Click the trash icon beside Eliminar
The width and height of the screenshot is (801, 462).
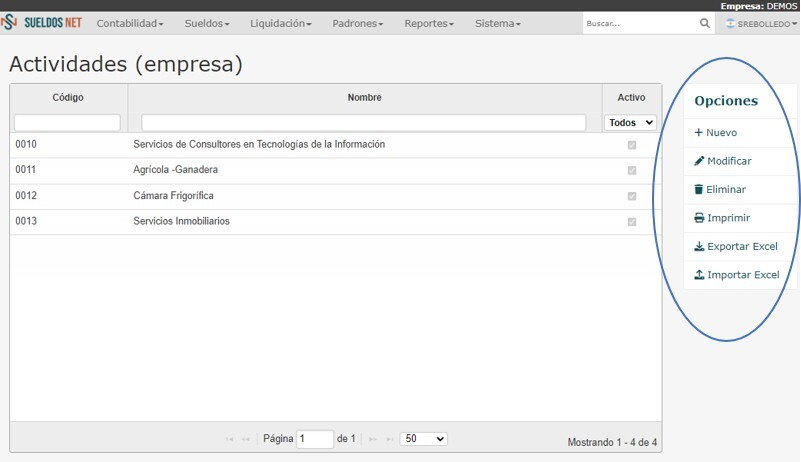(x=698, y=189)
